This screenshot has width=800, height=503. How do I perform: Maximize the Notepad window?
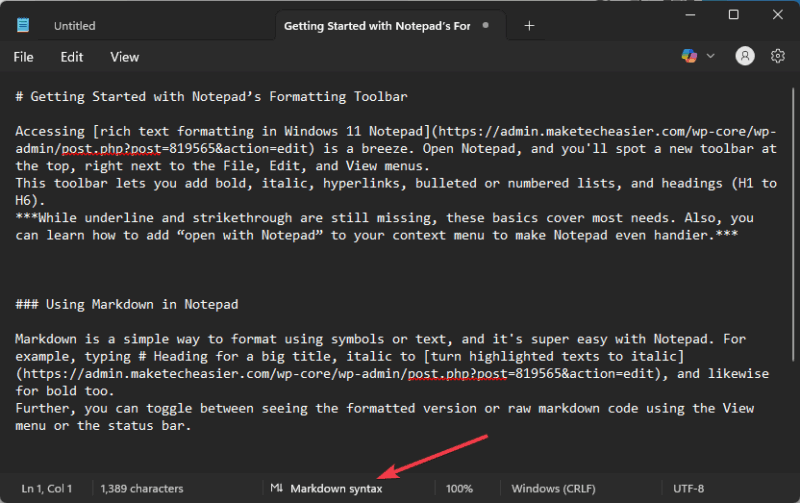[733, 15]
